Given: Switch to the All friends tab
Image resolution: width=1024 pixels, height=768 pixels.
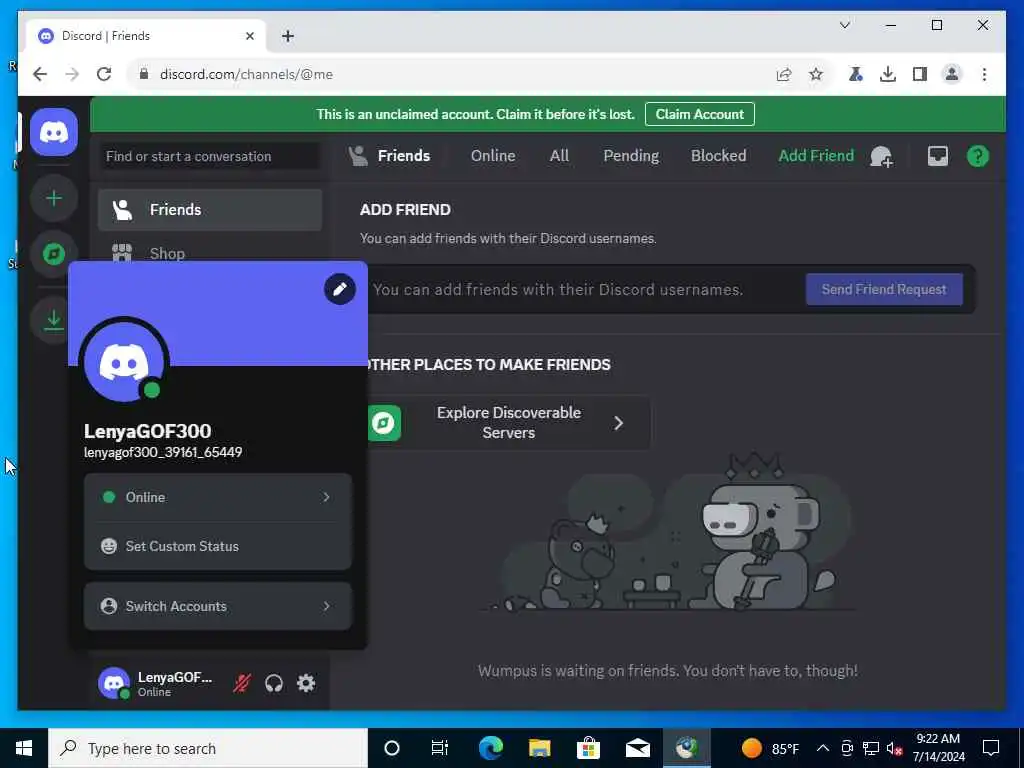Looking at the screenshot, I should tap(559, 156).
